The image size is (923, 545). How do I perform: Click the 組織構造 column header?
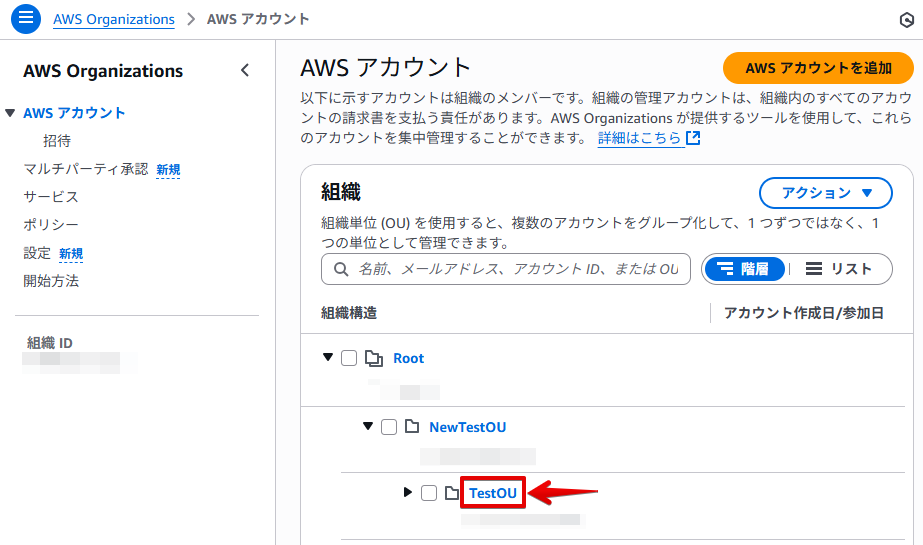tap(349, 313)
